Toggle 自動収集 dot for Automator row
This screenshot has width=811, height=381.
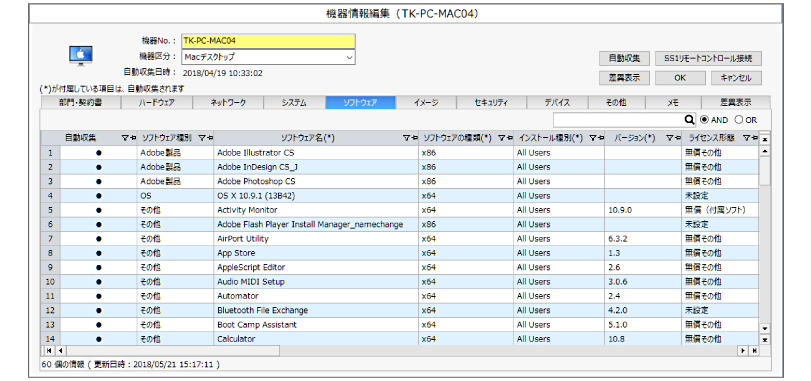point(99,296)
